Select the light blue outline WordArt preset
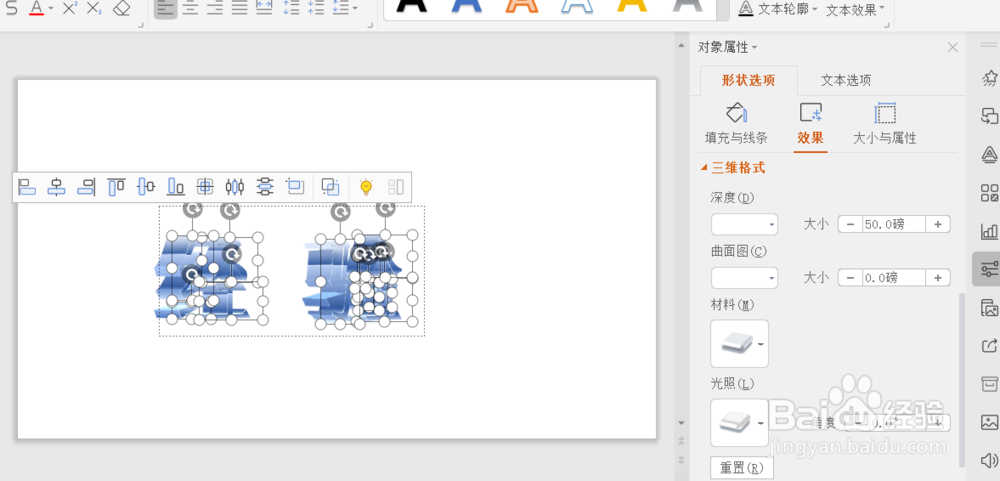Image resolution: width=1000 pixels, height=481 pixels. click(x=577, y=6)
